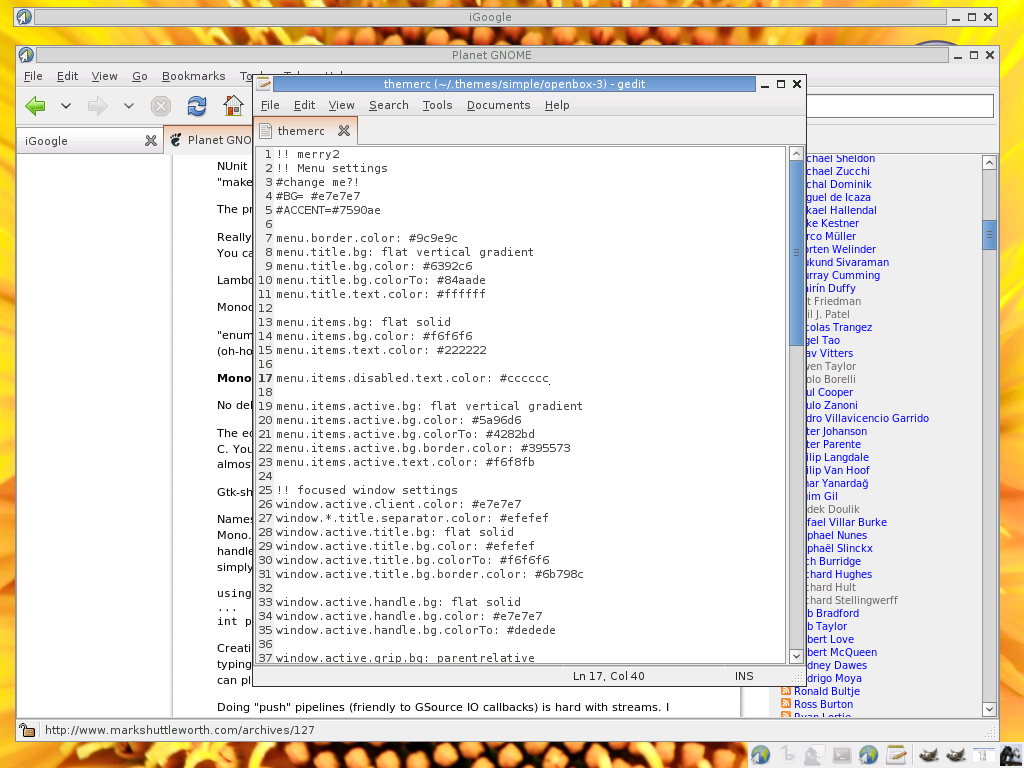The height and width of the screenshot is (768, 1024).
Task: Open browser Edit menu in Planet GNOME window
Action: click(x=67, y=76)
